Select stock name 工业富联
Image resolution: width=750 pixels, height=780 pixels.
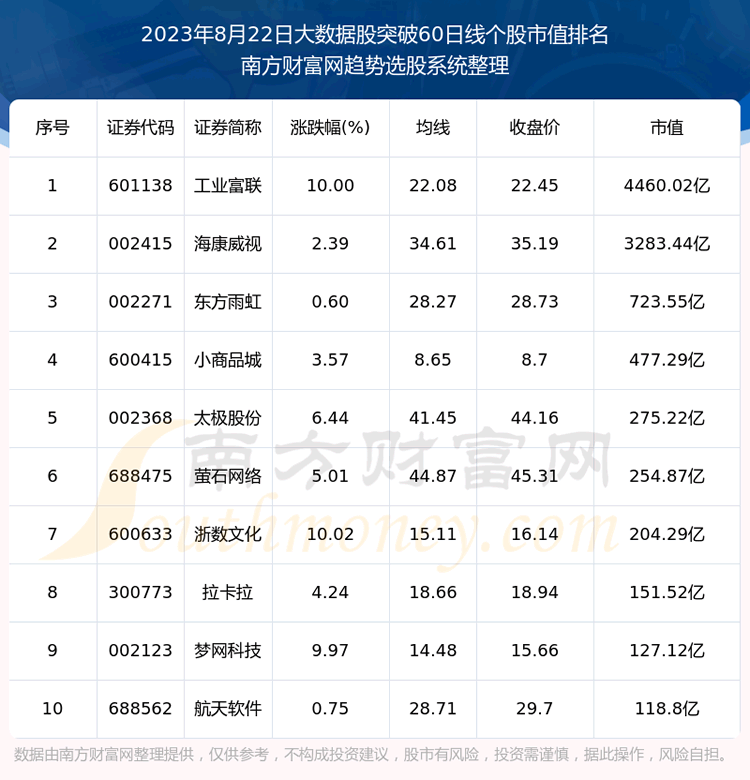[228, 186]
